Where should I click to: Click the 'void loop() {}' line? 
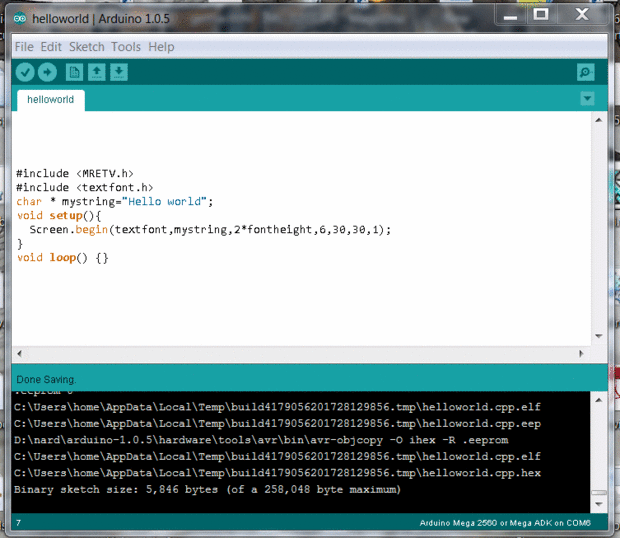tap(62, 258)
